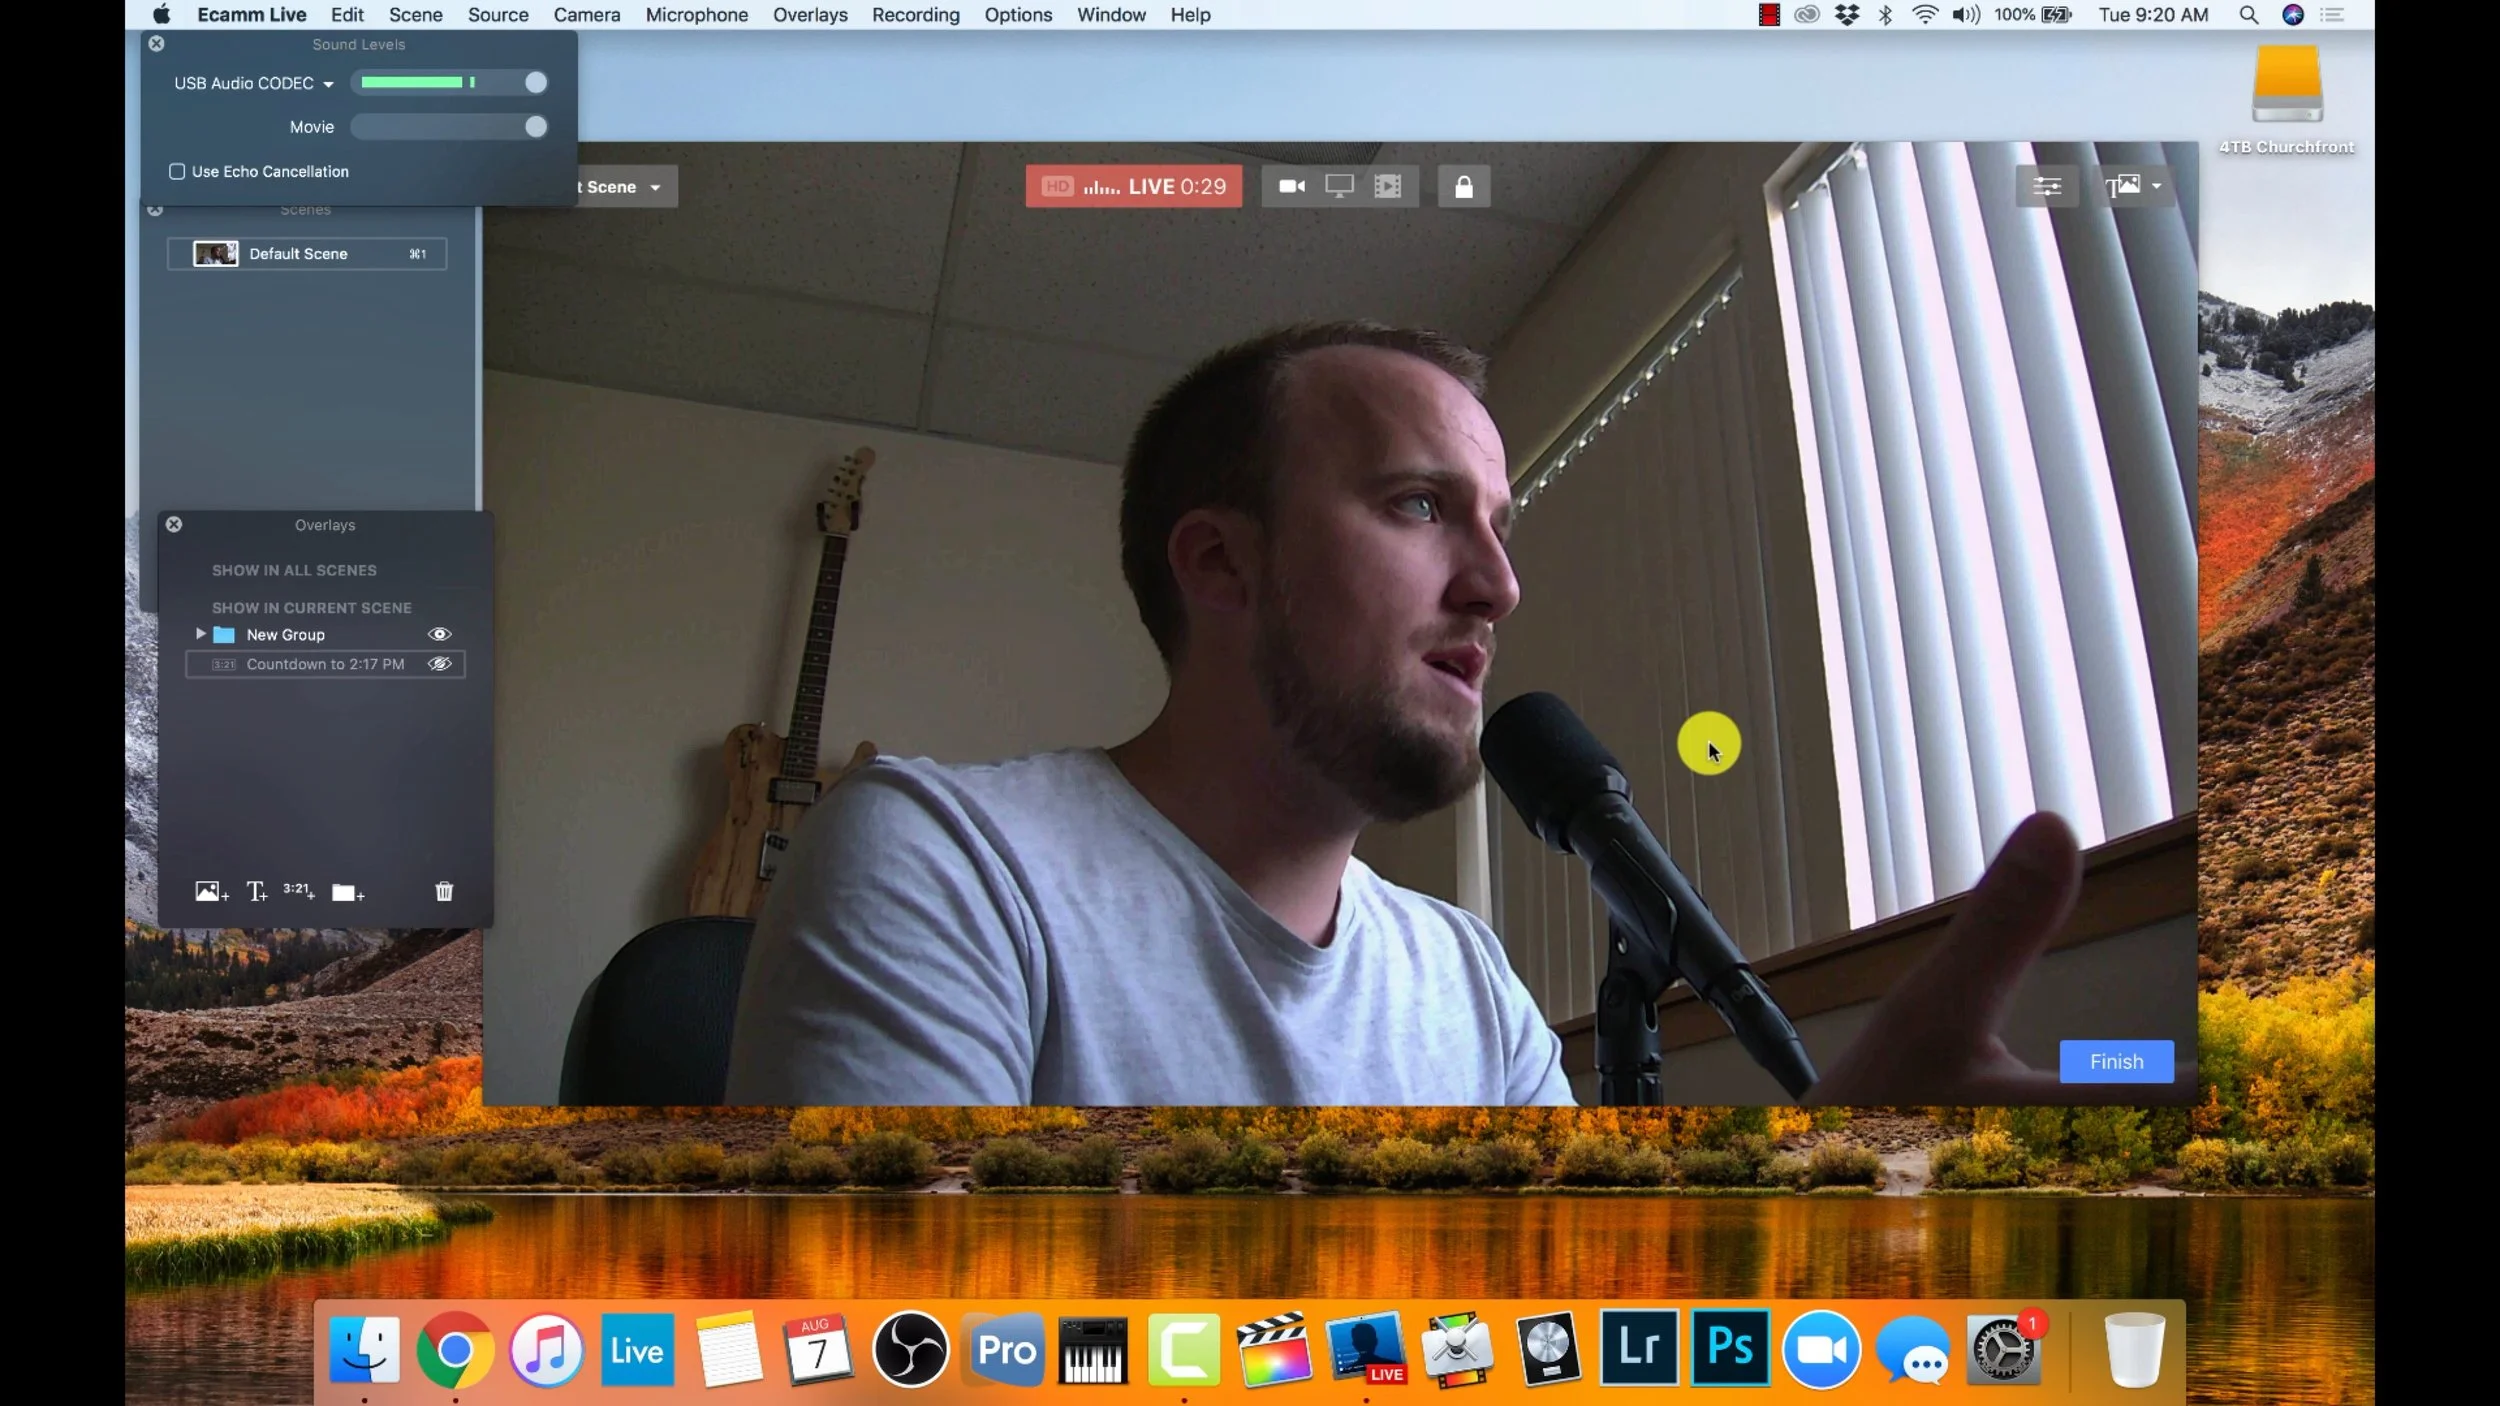The height and width of the screenshot is (1406, 2500).
Task: Open the adjustment sliders icon
Action: tap(2046, 186)
